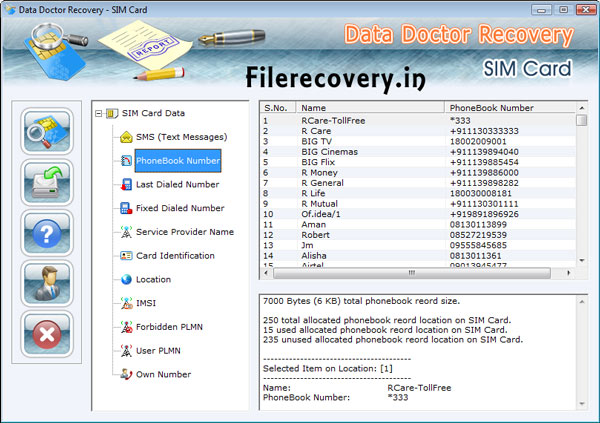Click details pane scrollbar up arrow
The height and width of the screenshot is (423, 600).
tap(582, 302)
